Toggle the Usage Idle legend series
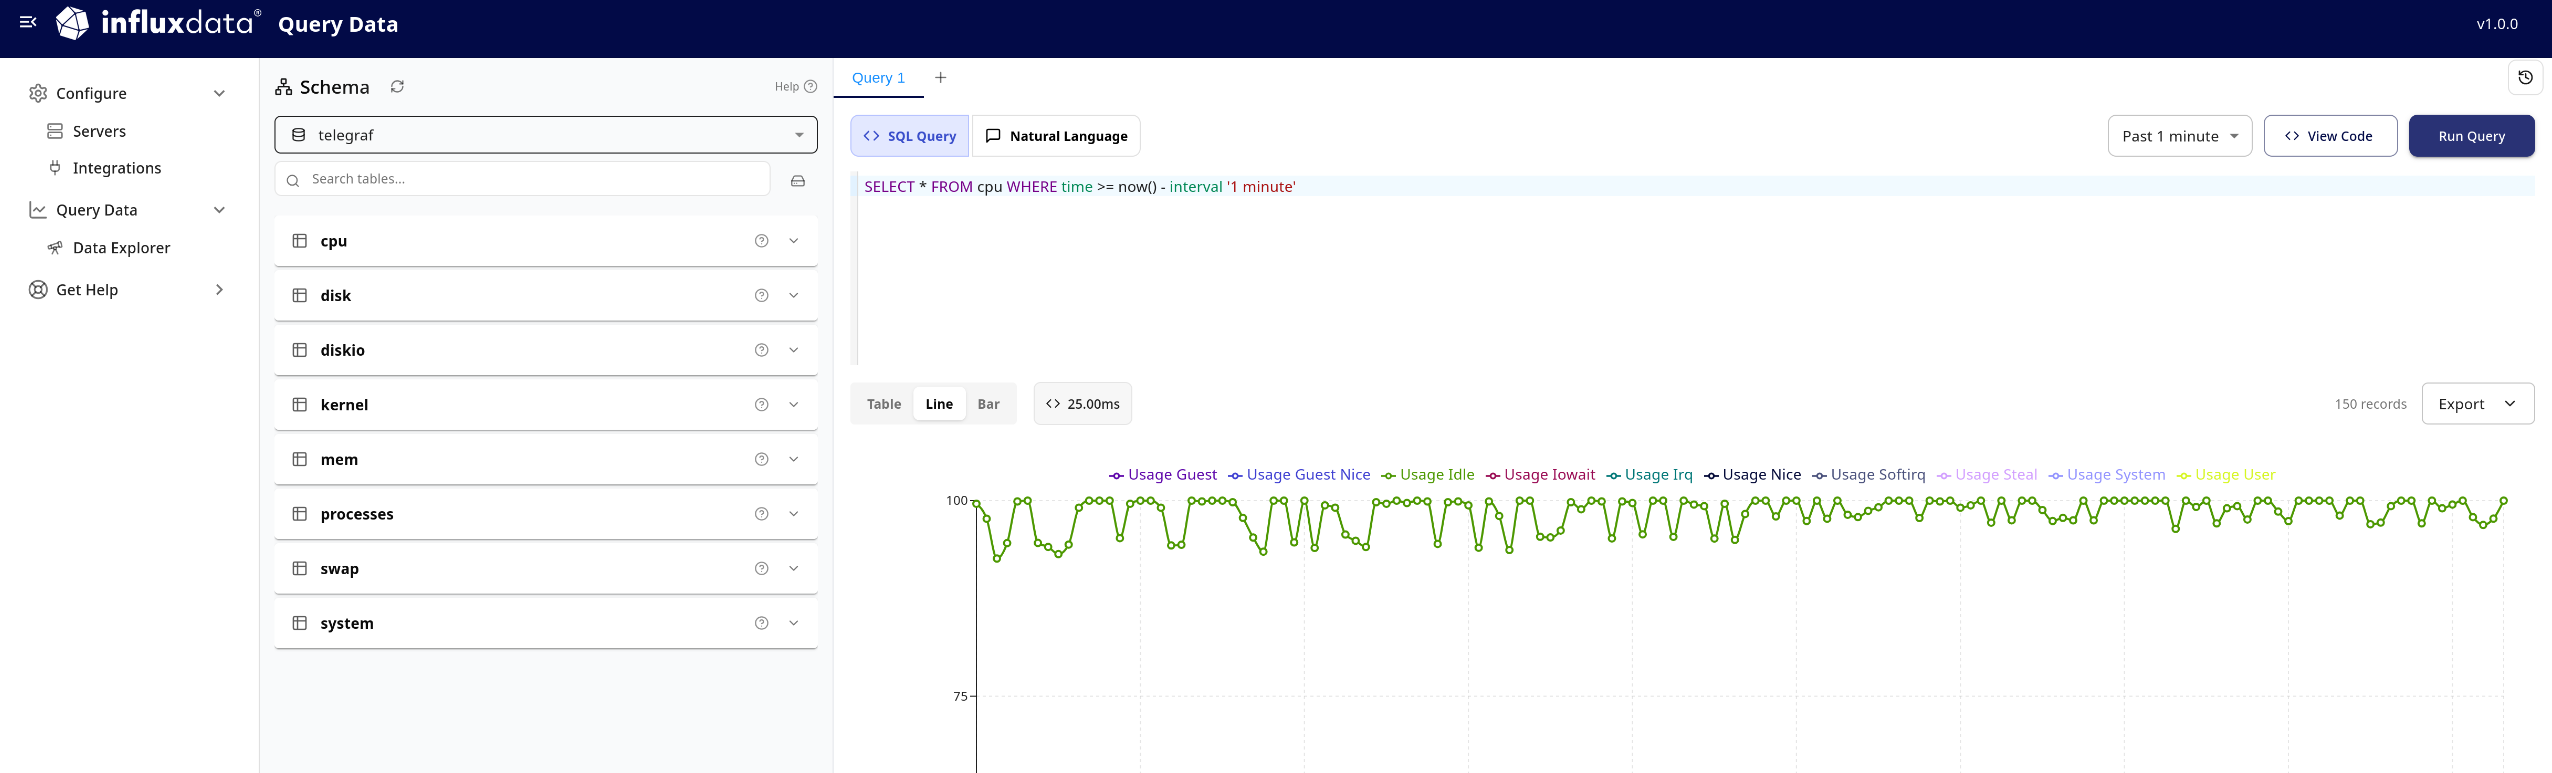Viewport: 2552px width, 773px height. coord(1428,475)
